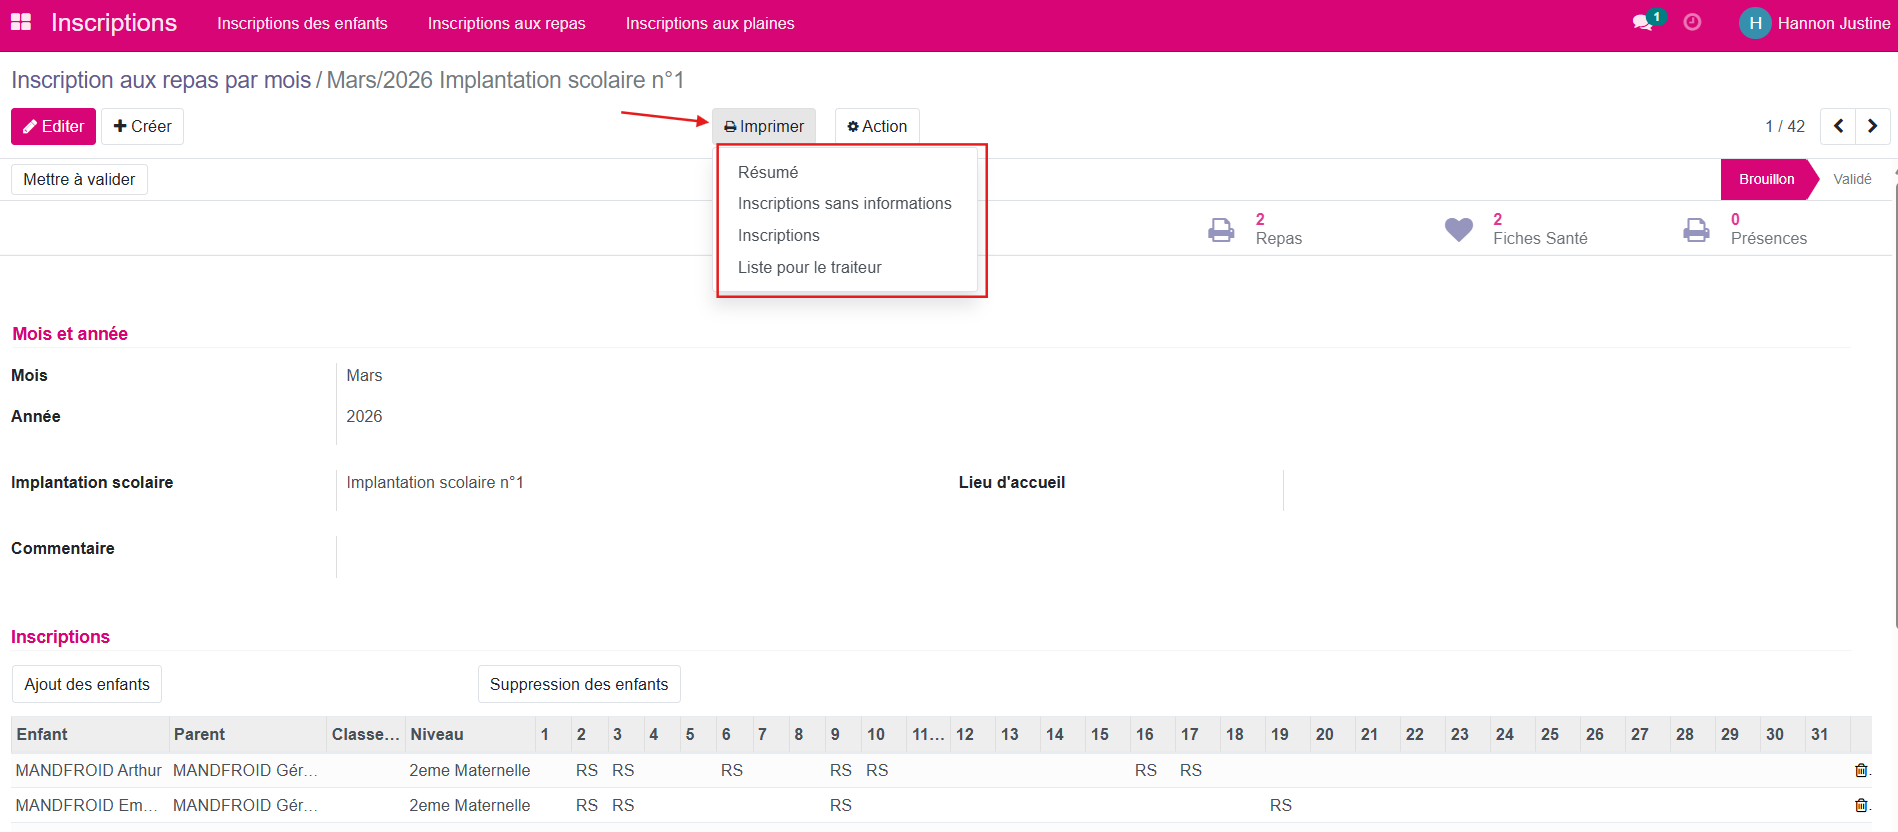Click the Editer button

(x=54, y=126)
